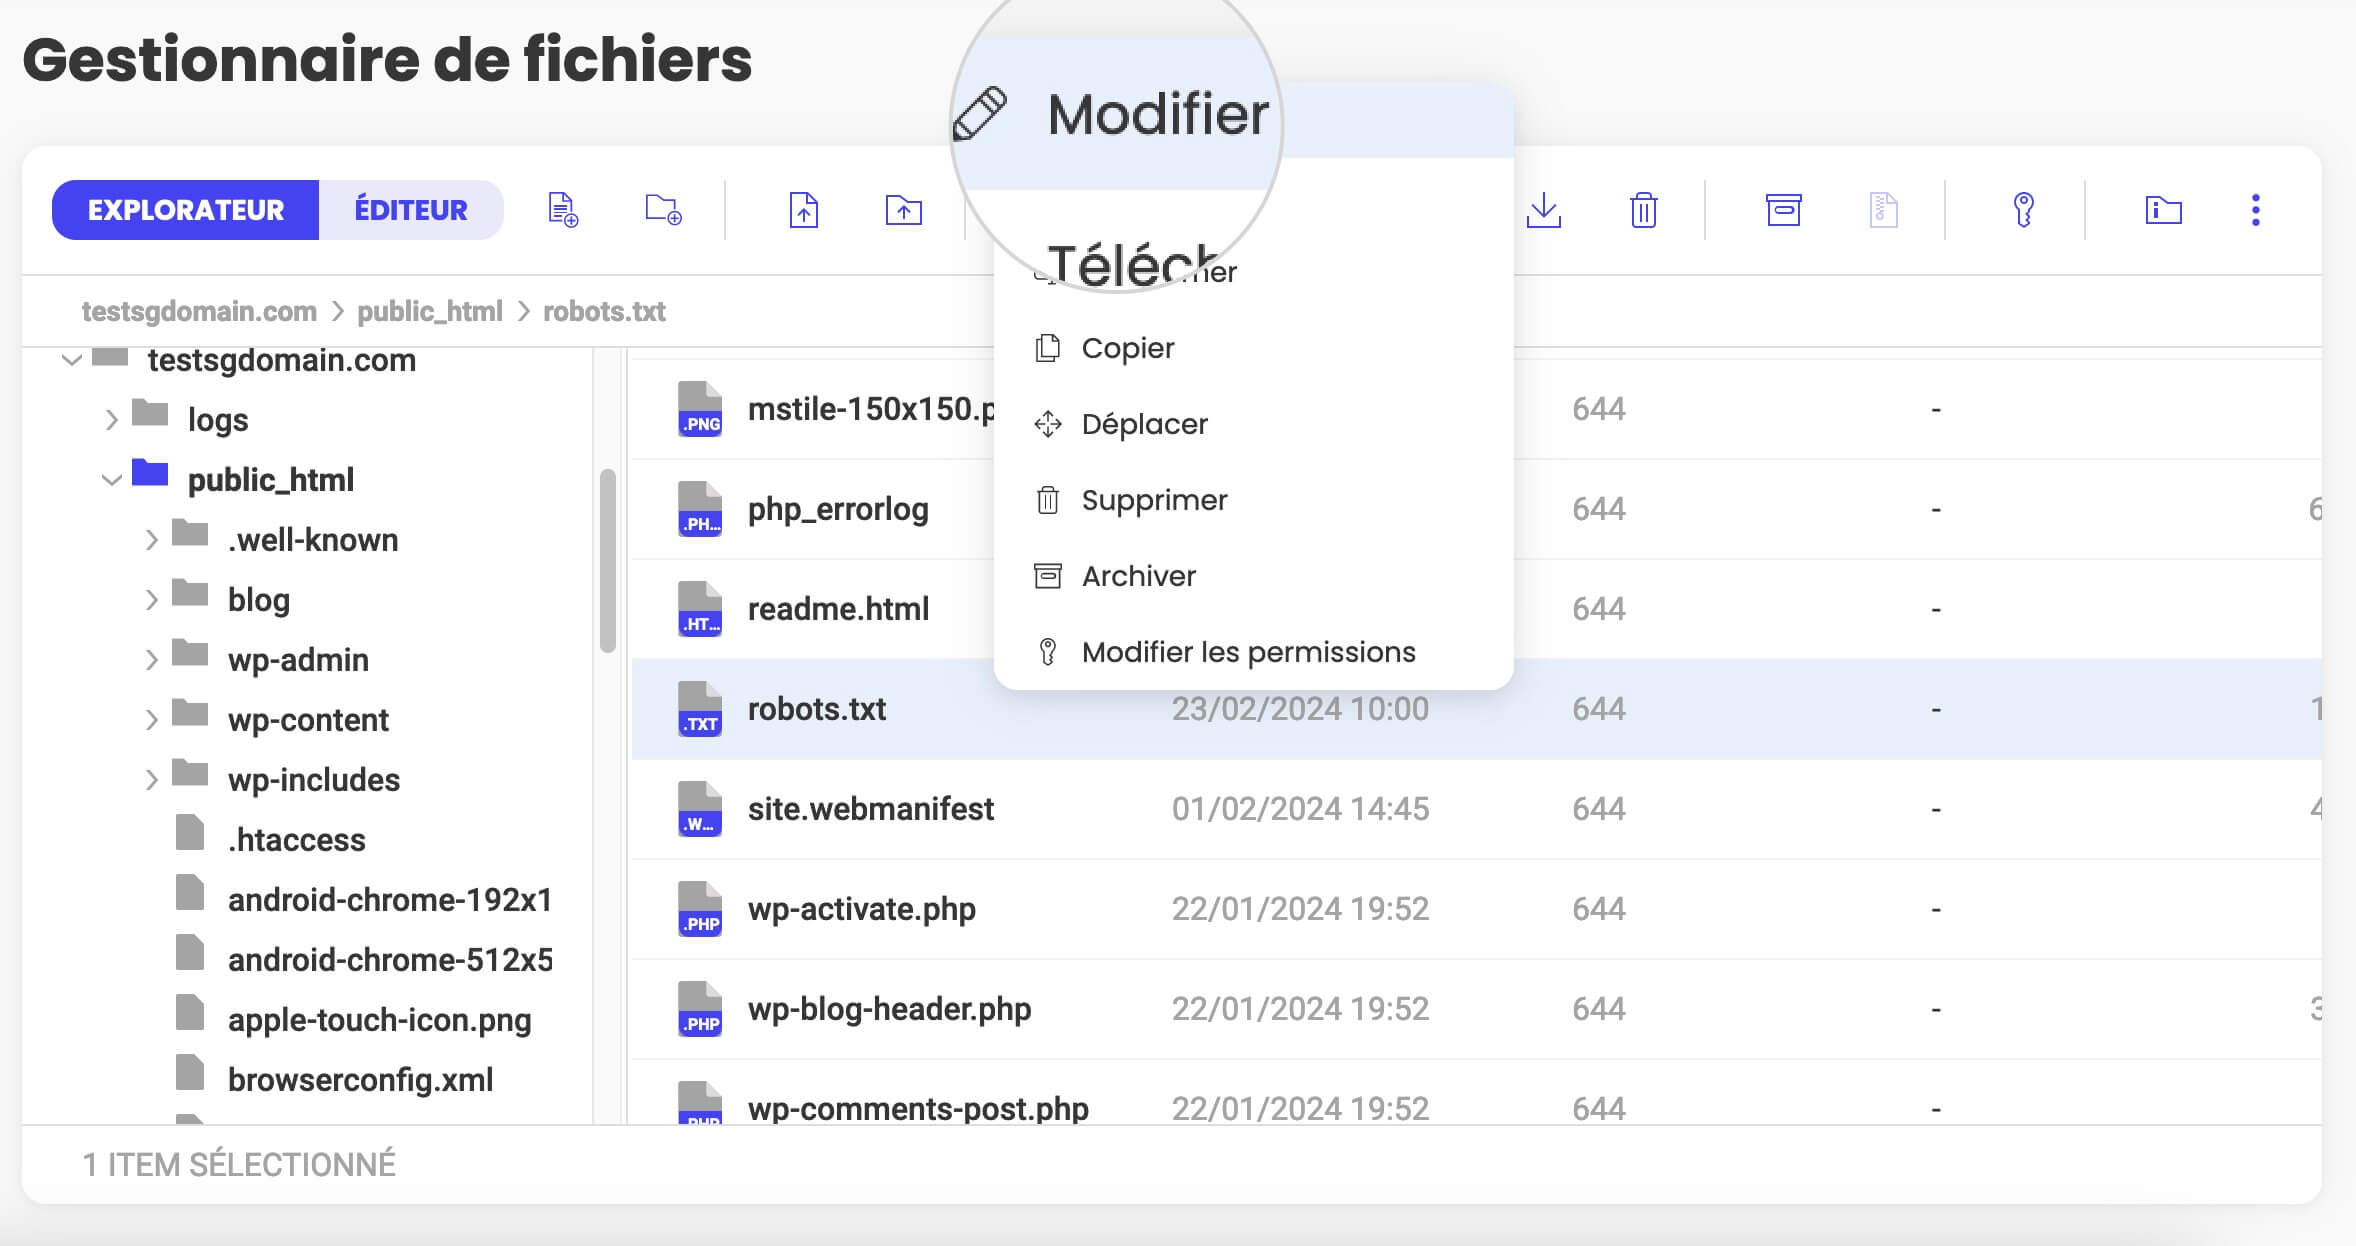The image size is (2356, 1246).
Task: Switch to the EXPLORATEUR tab
Action: [186, 210]
